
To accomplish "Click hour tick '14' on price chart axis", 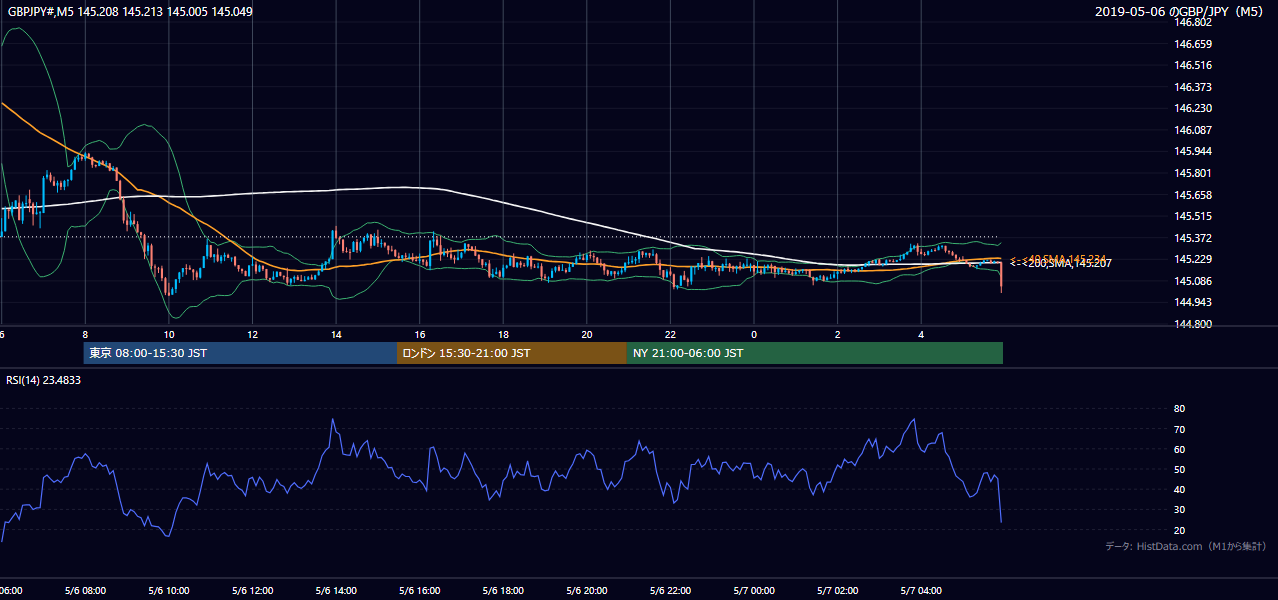I will 336,334.
